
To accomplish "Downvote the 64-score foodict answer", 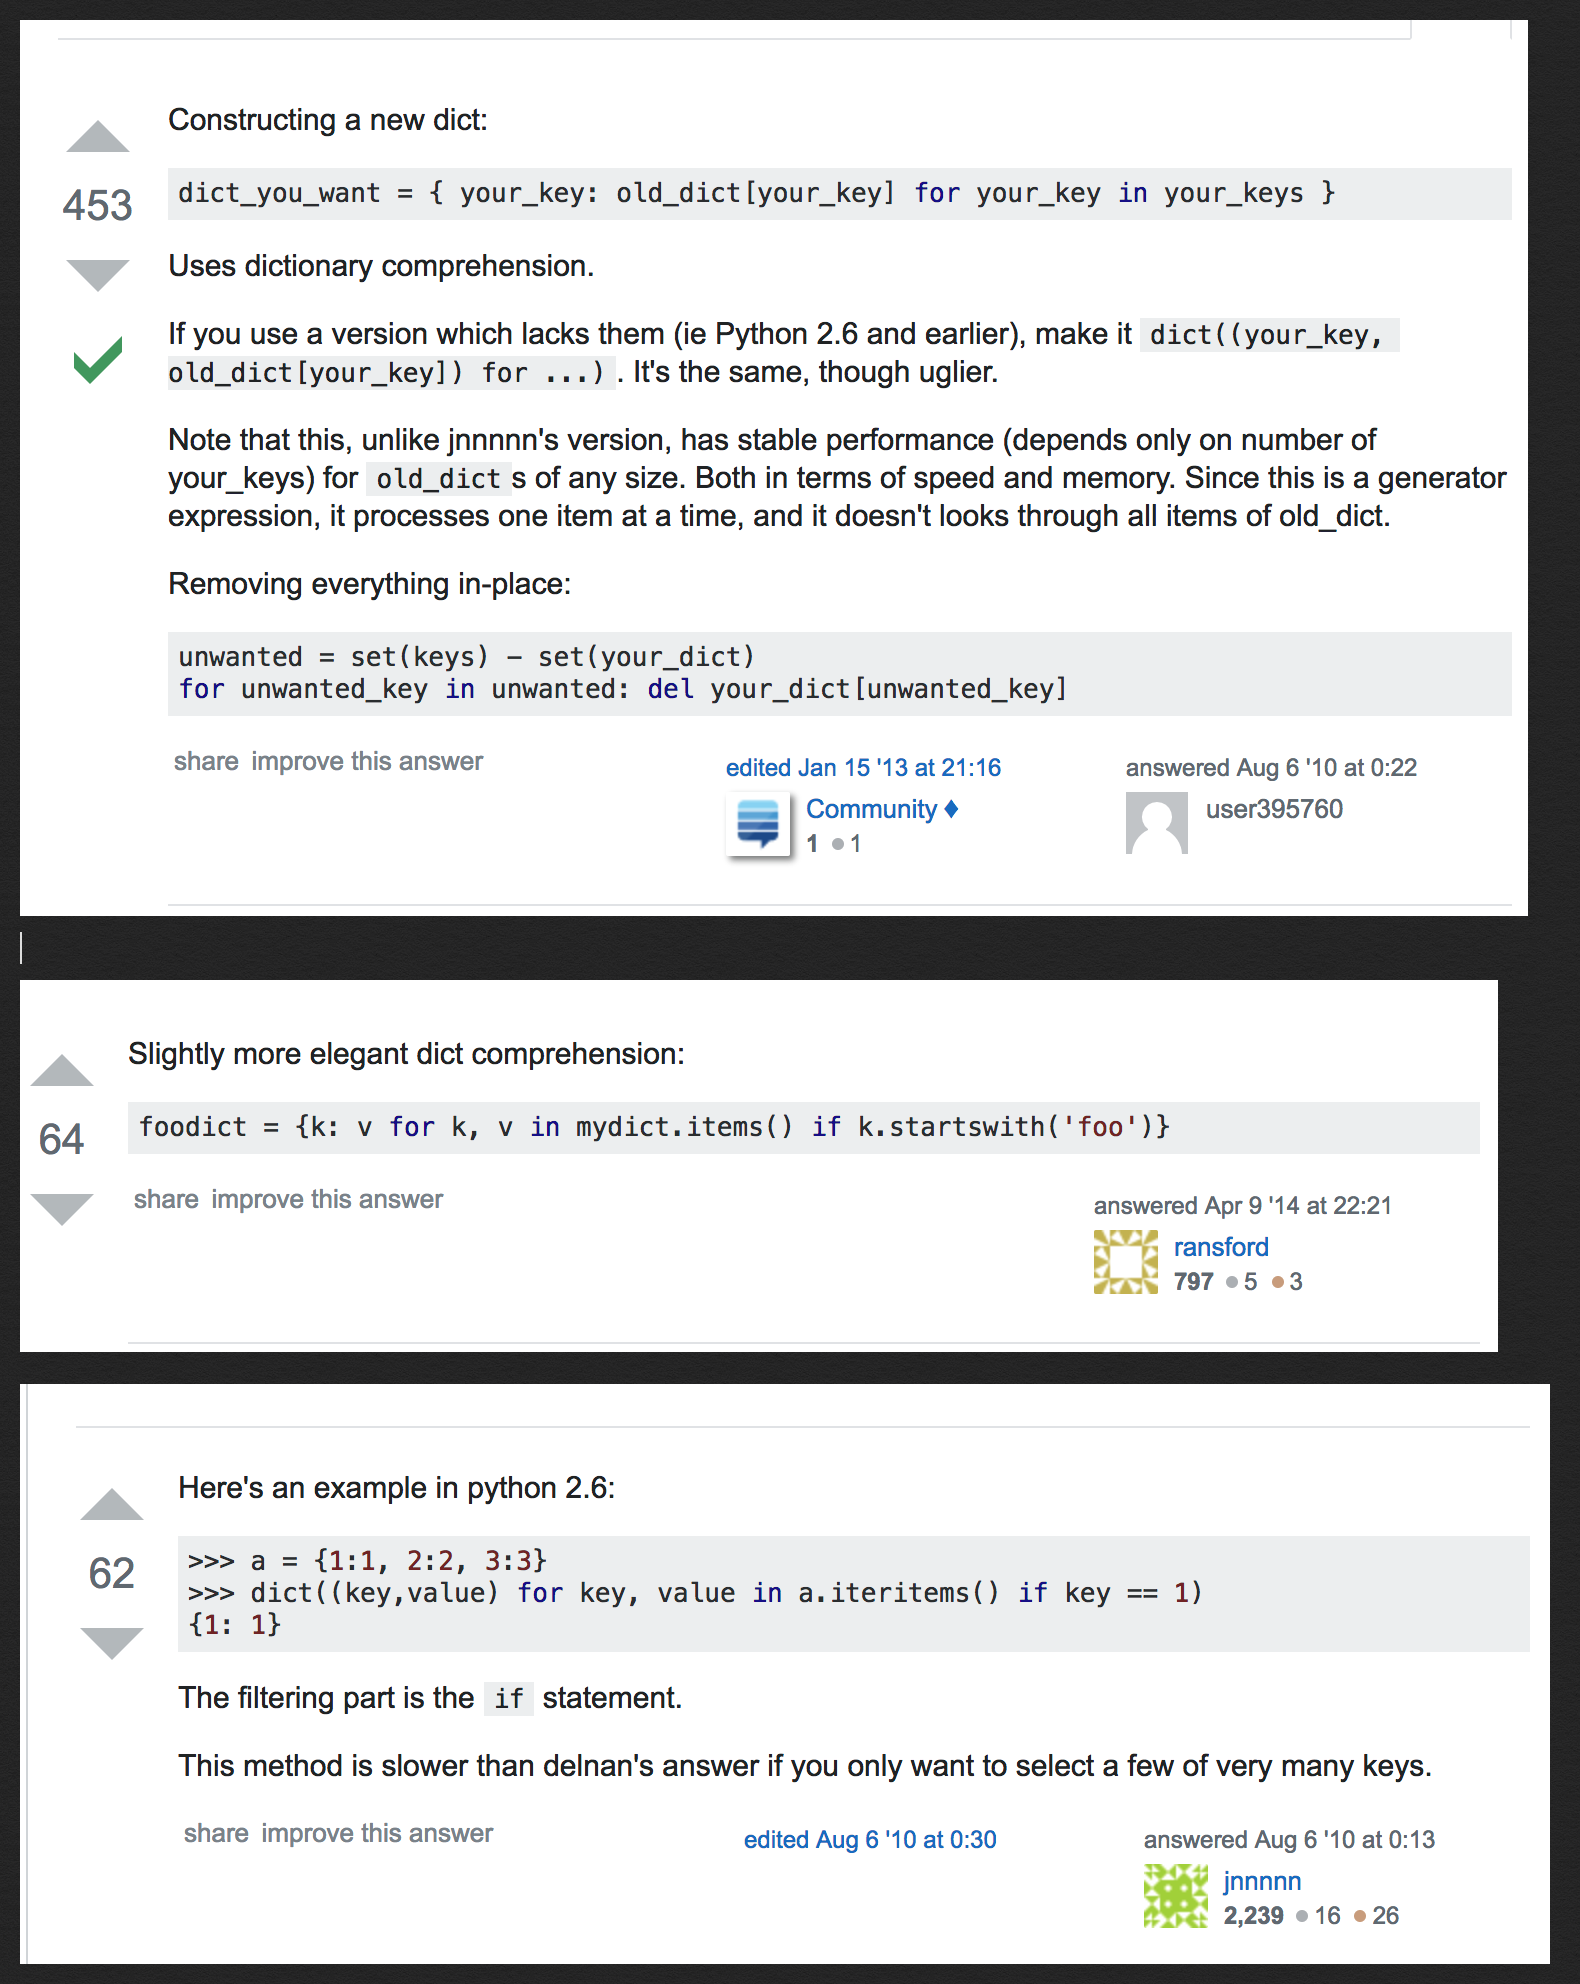I will tap(62, 1208).
